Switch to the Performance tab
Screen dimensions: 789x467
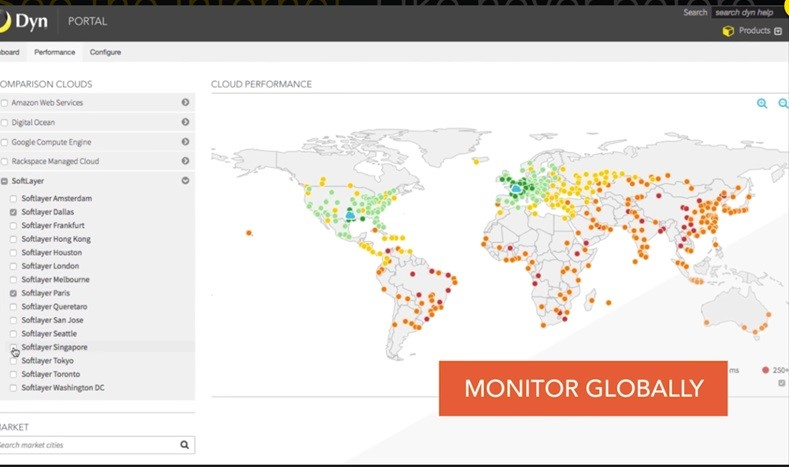(54, 52)
